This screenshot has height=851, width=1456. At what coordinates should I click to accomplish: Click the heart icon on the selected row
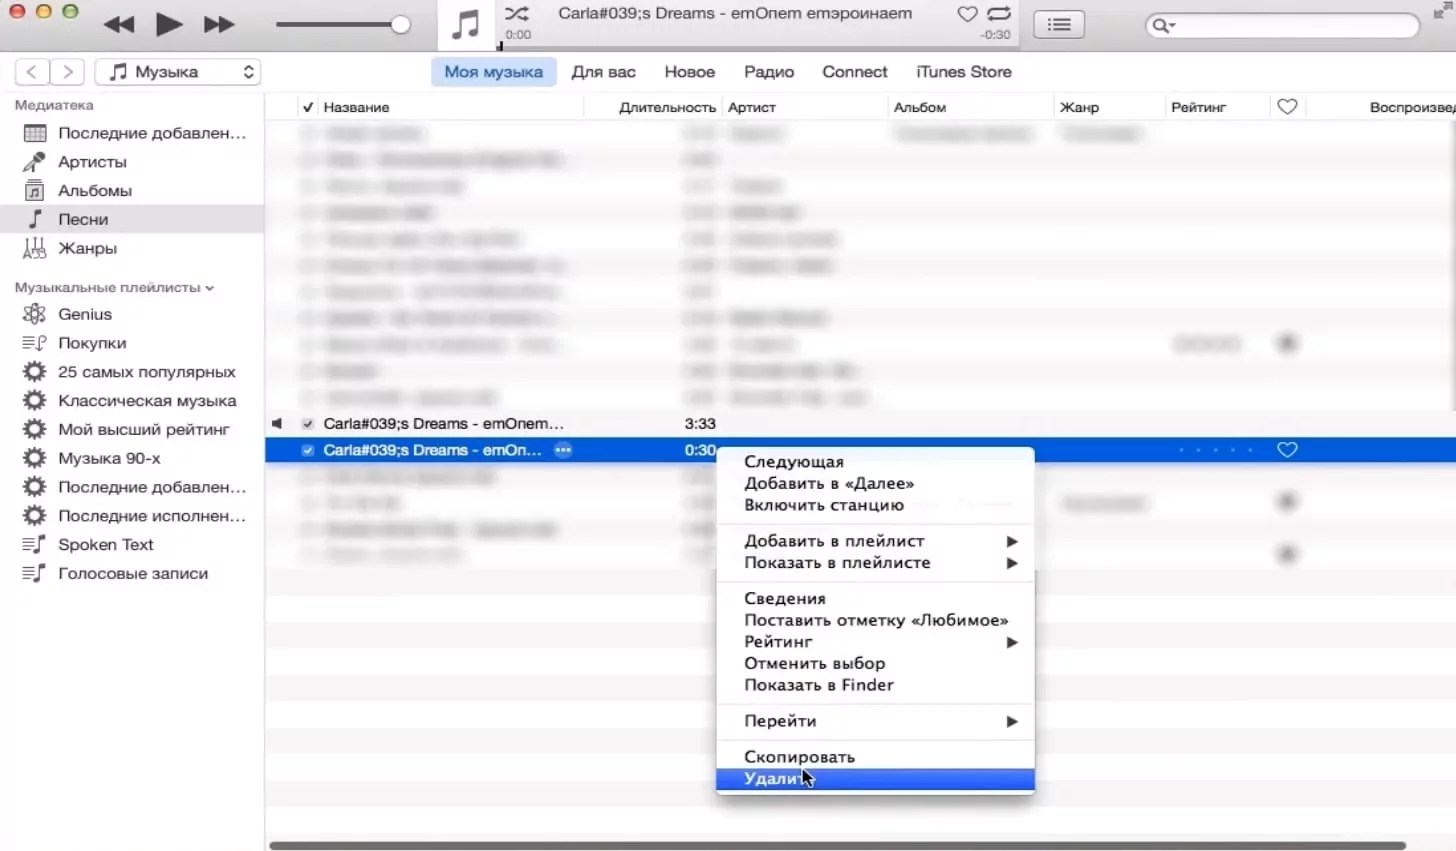coord(1287,450)
